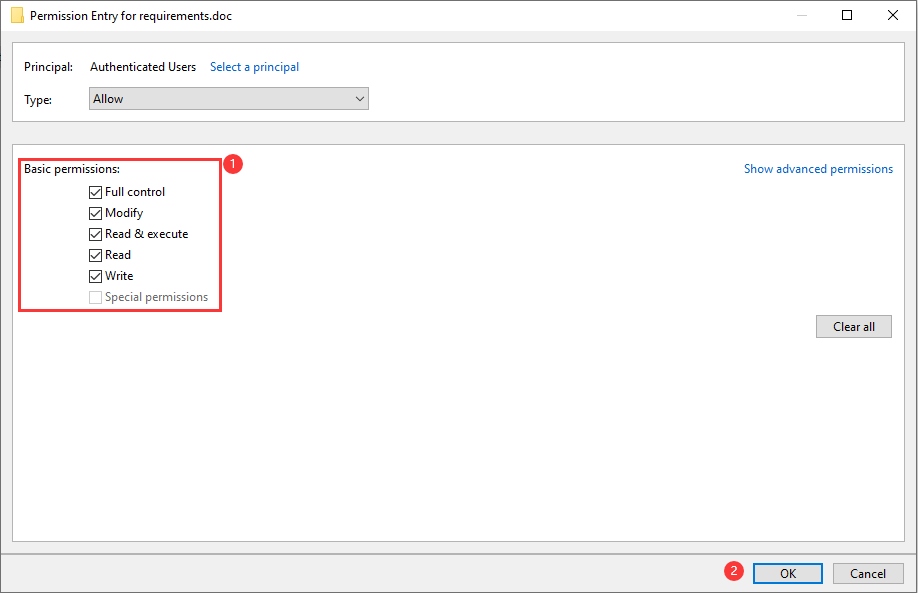Toggle the Full control checkbox
The height and width of the screenshot is (593, 918).
95,192
